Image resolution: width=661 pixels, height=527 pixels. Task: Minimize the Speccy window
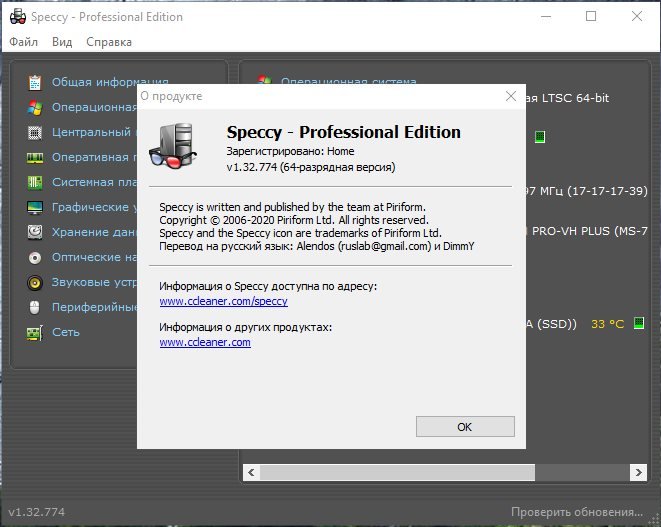[546, 16]
